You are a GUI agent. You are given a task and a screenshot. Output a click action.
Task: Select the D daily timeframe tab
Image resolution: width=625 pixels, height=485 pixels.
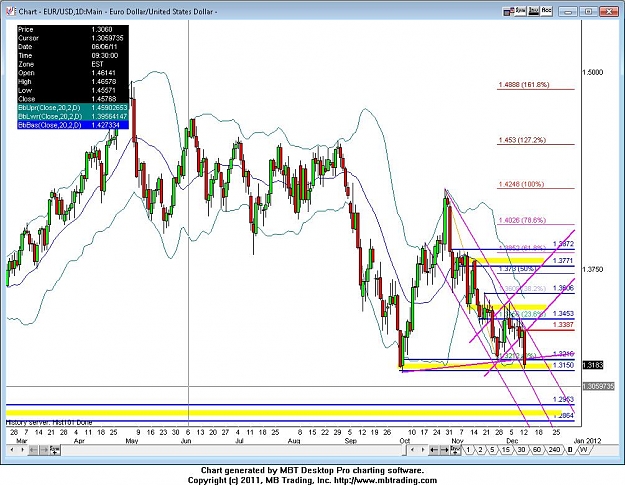(x=570, y=450)
